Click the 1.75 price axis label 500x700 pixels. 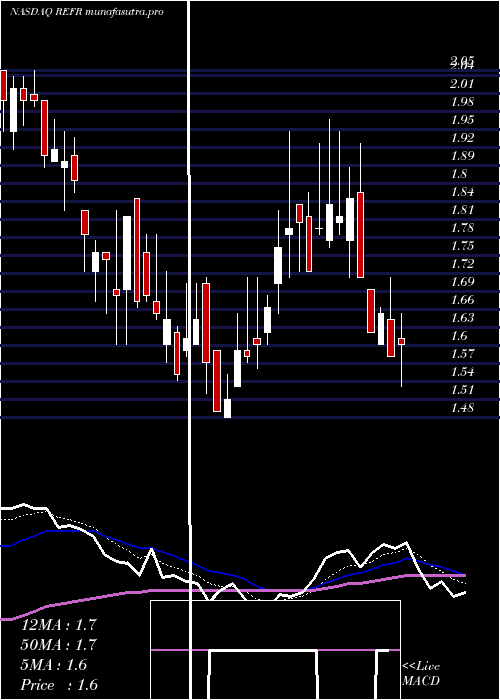[462, 246]
